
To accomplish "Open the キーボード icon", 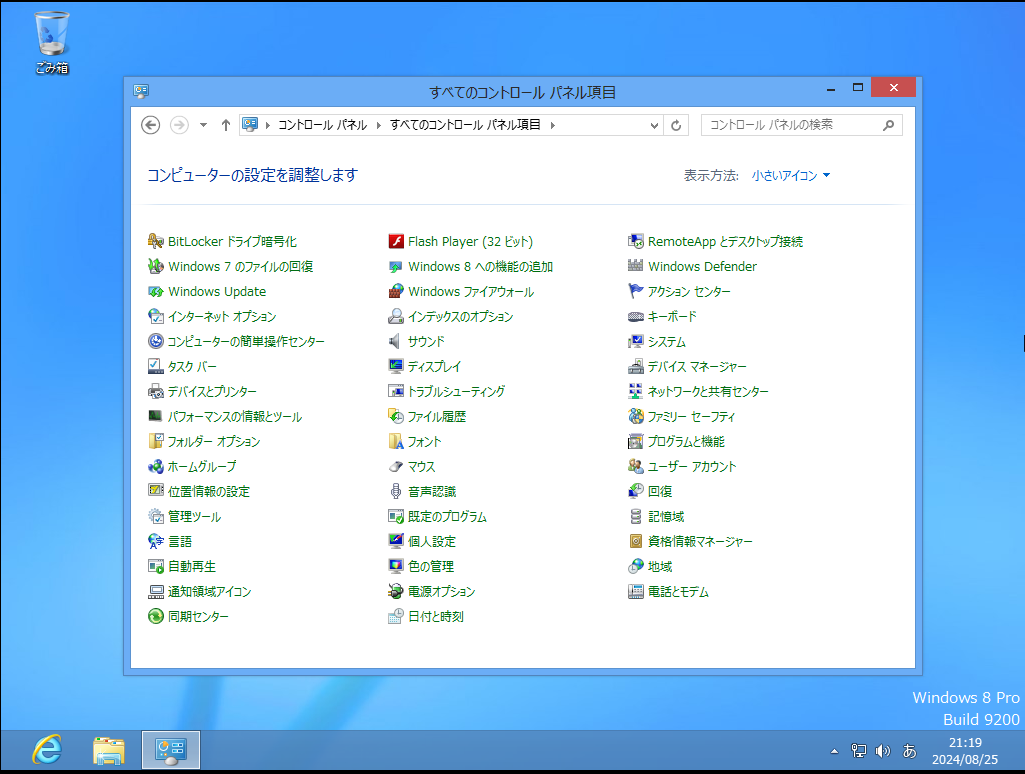I will pyautogui.click(x=635, y=316).
